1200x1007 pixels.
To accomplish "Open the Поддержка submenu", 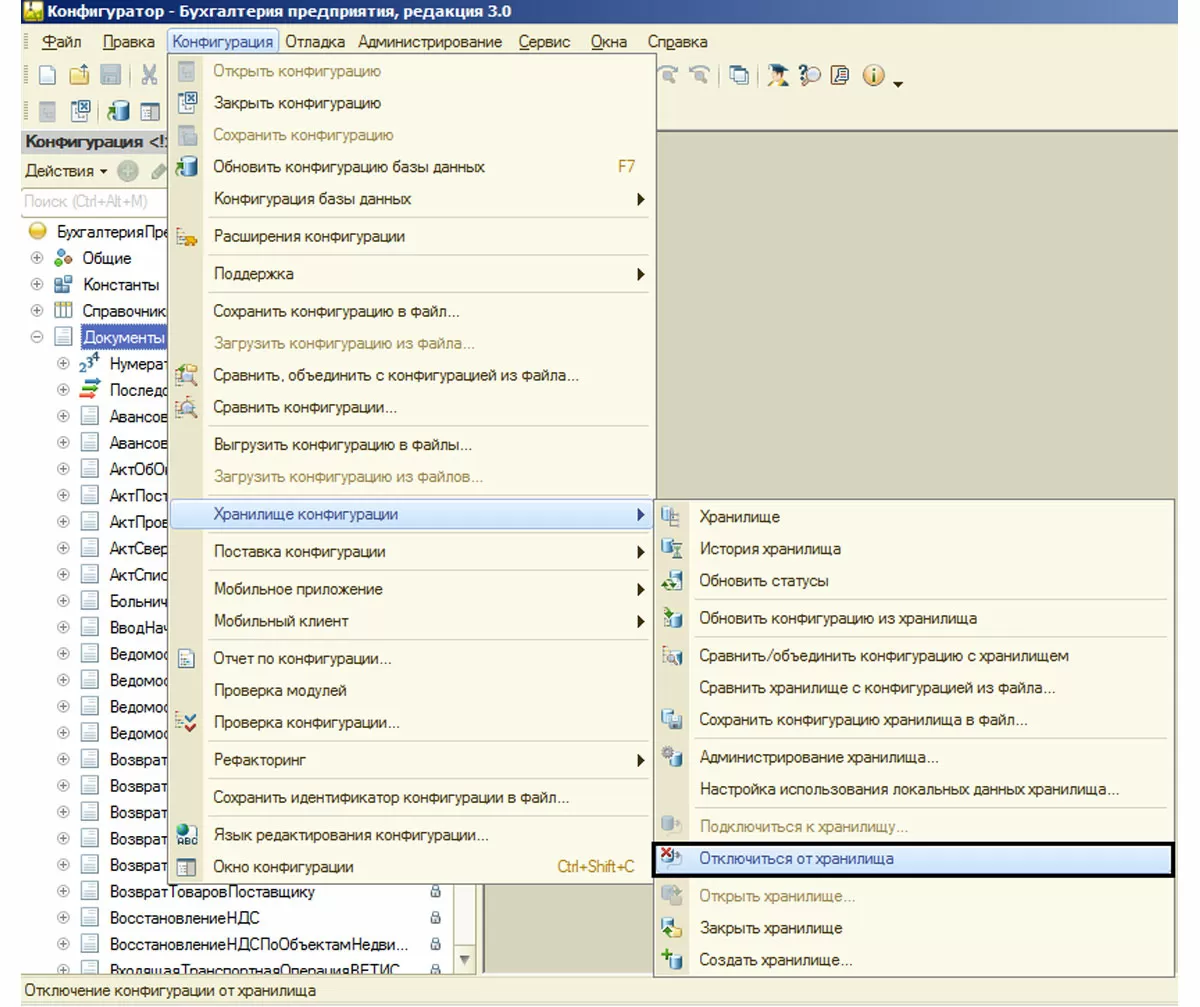I will tap(254, 274).
